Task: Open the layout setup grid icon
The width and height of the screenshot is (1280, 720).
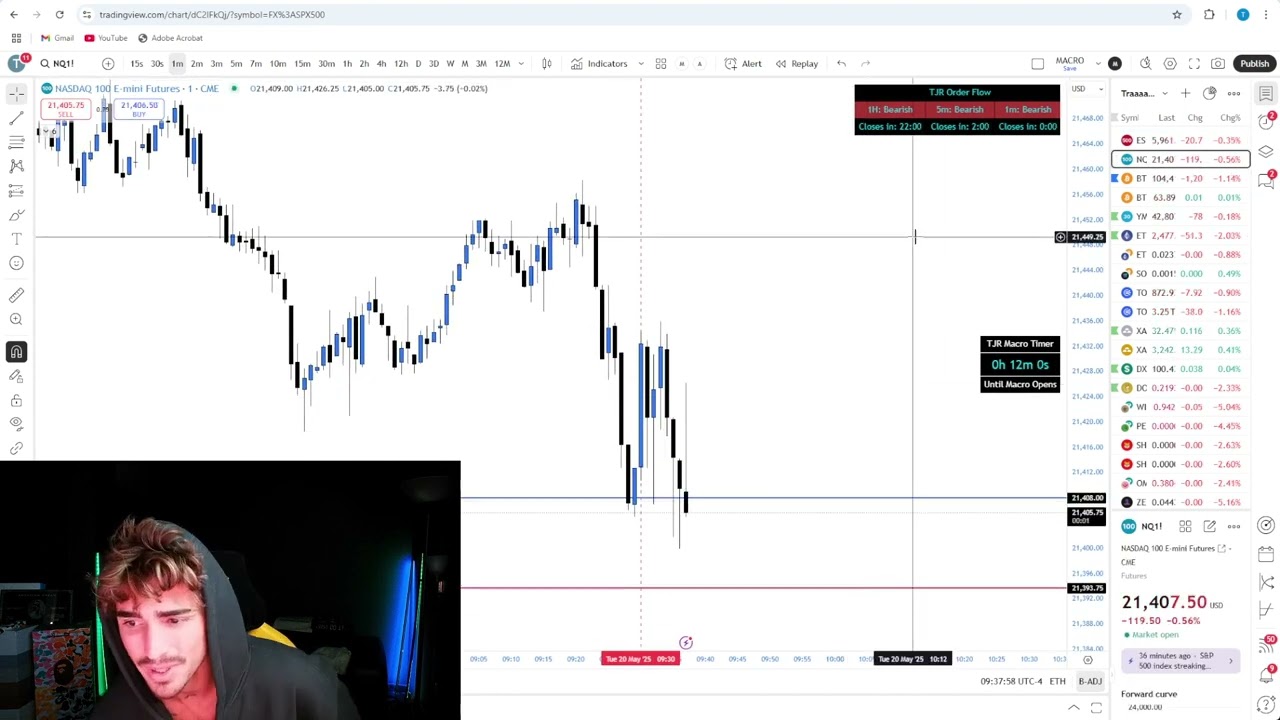Action: tap(661, 64)
